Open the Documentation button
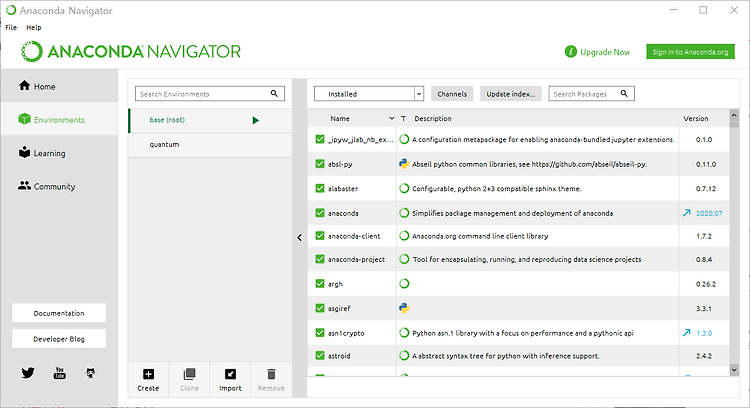750x408 pixels. click(x=59, y=313)
